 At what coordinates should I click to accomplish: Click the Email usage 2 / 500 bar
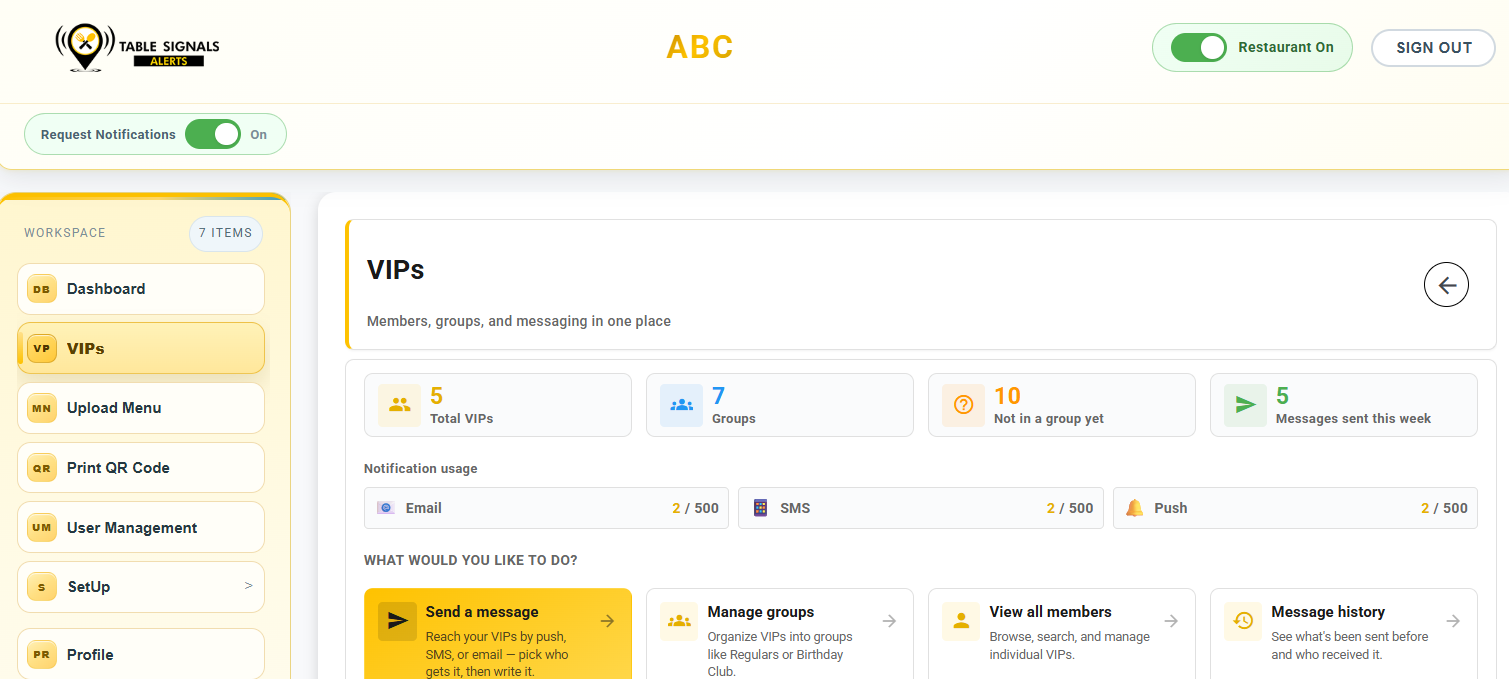pos(546,508)
